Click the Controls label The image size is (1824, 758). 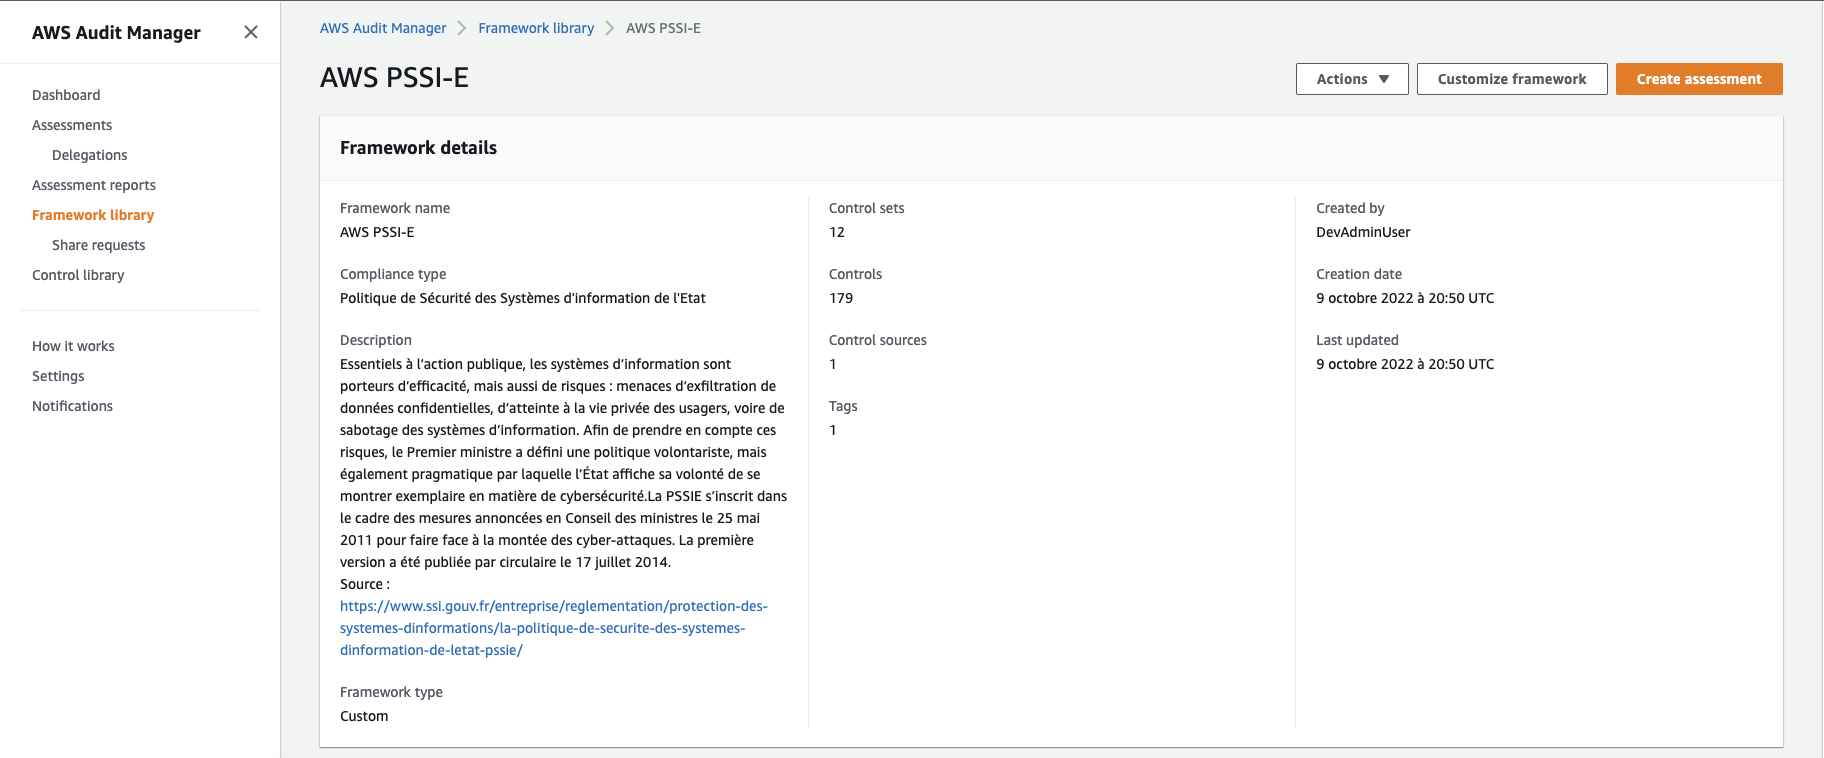point(855,274)
